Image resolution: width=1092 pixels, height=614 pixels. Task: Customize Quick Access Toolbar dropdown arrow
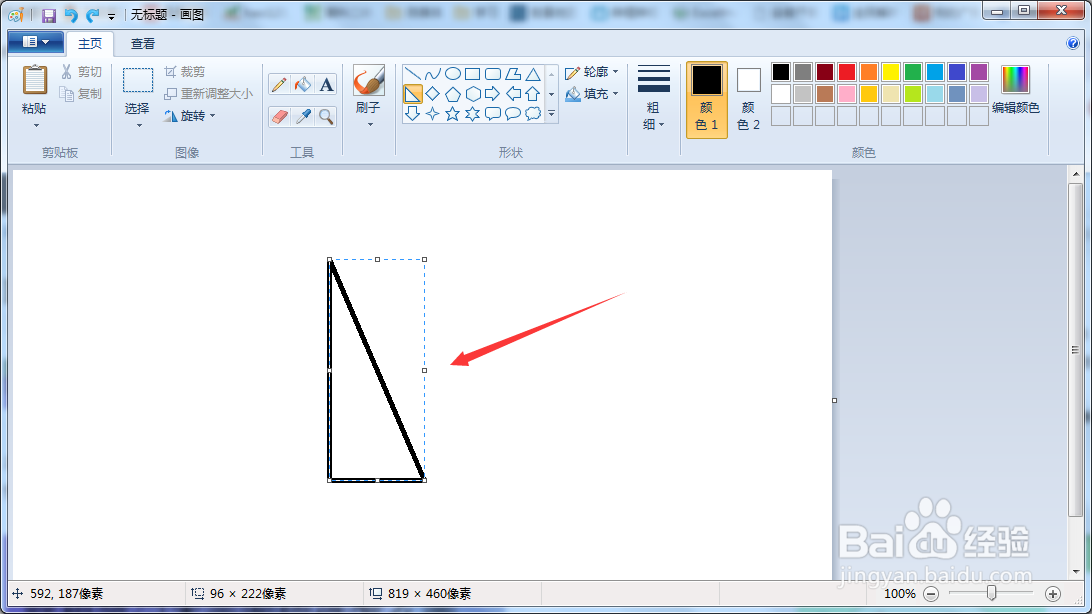[111, 16]
